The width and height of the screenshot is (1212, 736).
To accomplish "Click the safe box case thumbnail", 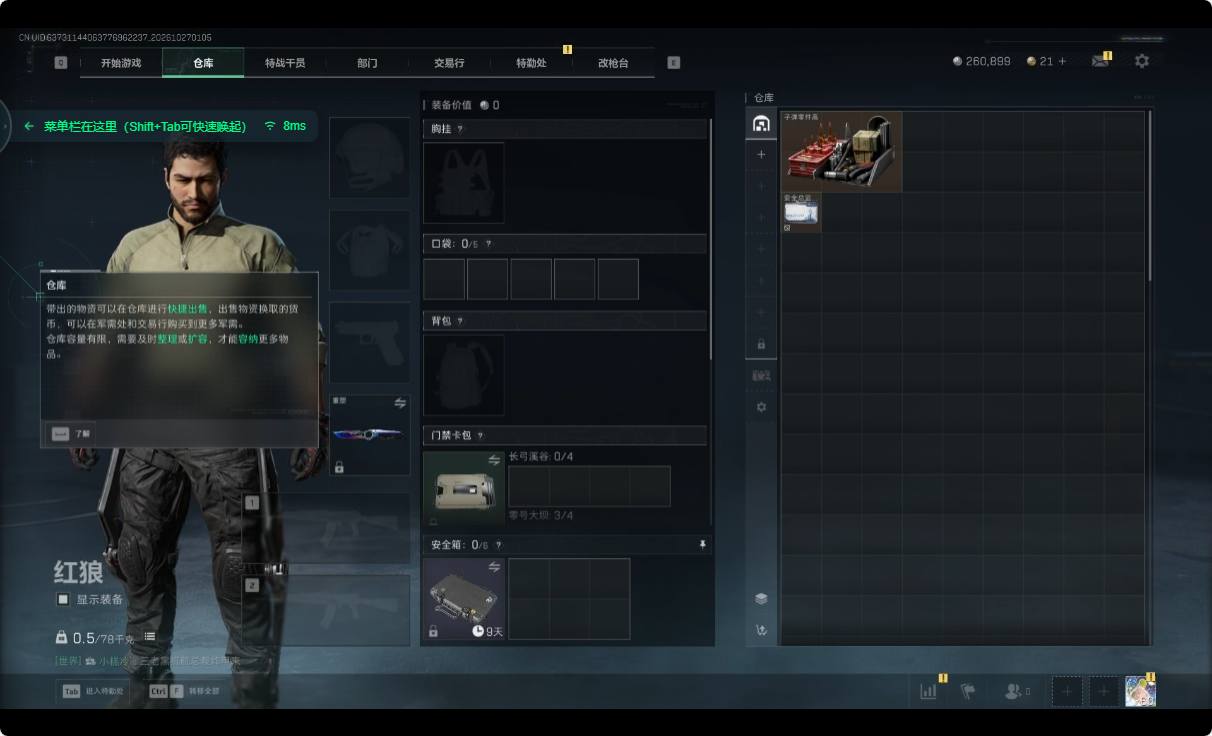I will (x=463, y=598).
